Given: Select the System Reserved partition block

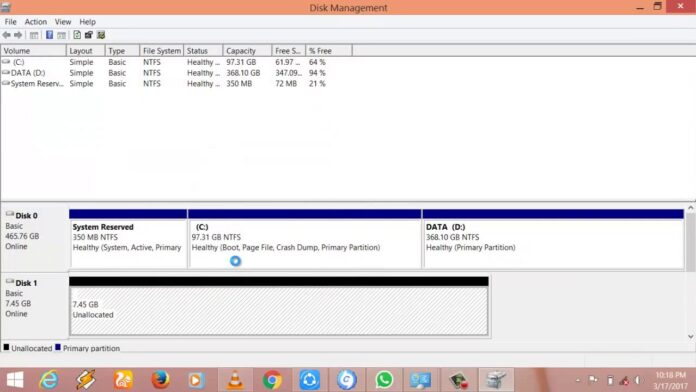Looking at the screenshot, I should pos(128,239).
